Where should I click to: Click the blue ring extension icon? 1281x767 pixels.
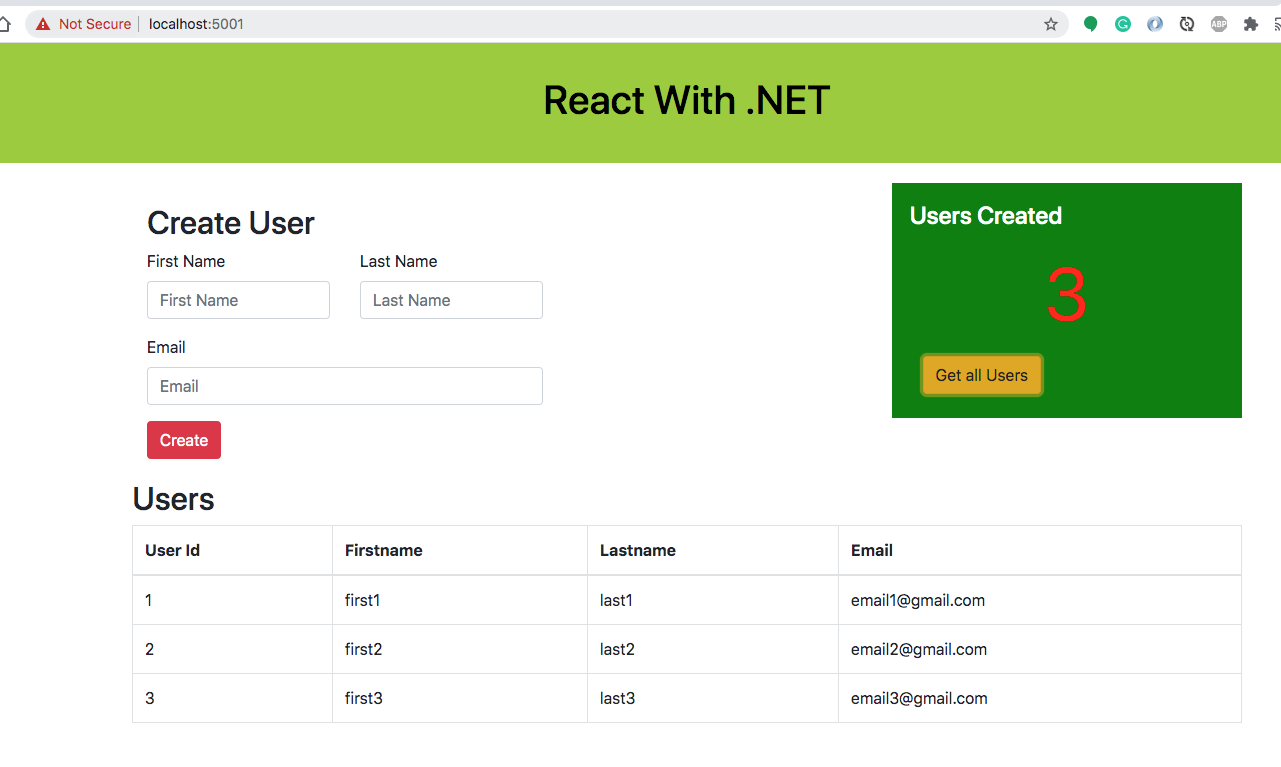pos(1155,24)
